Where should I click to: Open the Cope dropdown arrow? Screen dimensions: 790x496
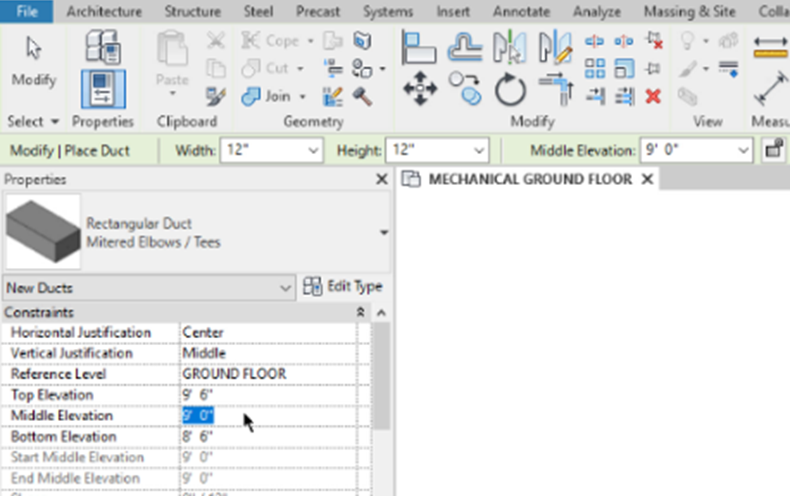click(310, 40)
